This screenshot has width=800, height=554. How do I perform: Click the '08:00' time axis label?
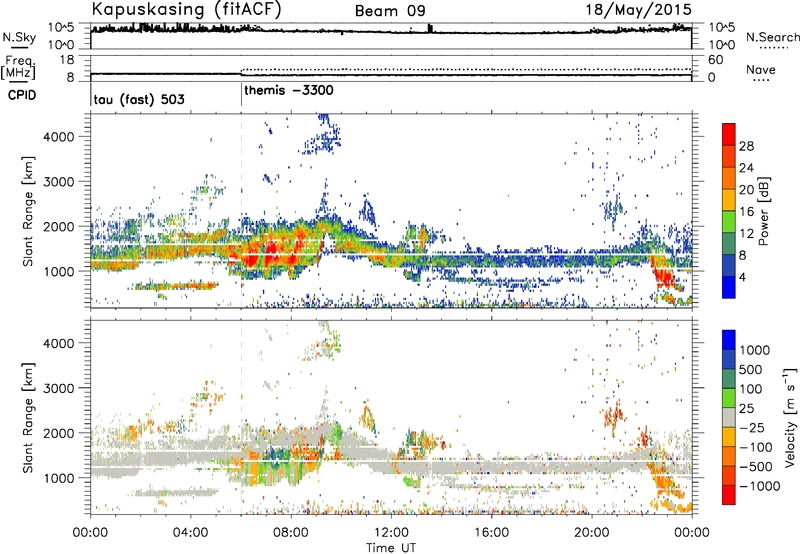[x=290, y=533]
